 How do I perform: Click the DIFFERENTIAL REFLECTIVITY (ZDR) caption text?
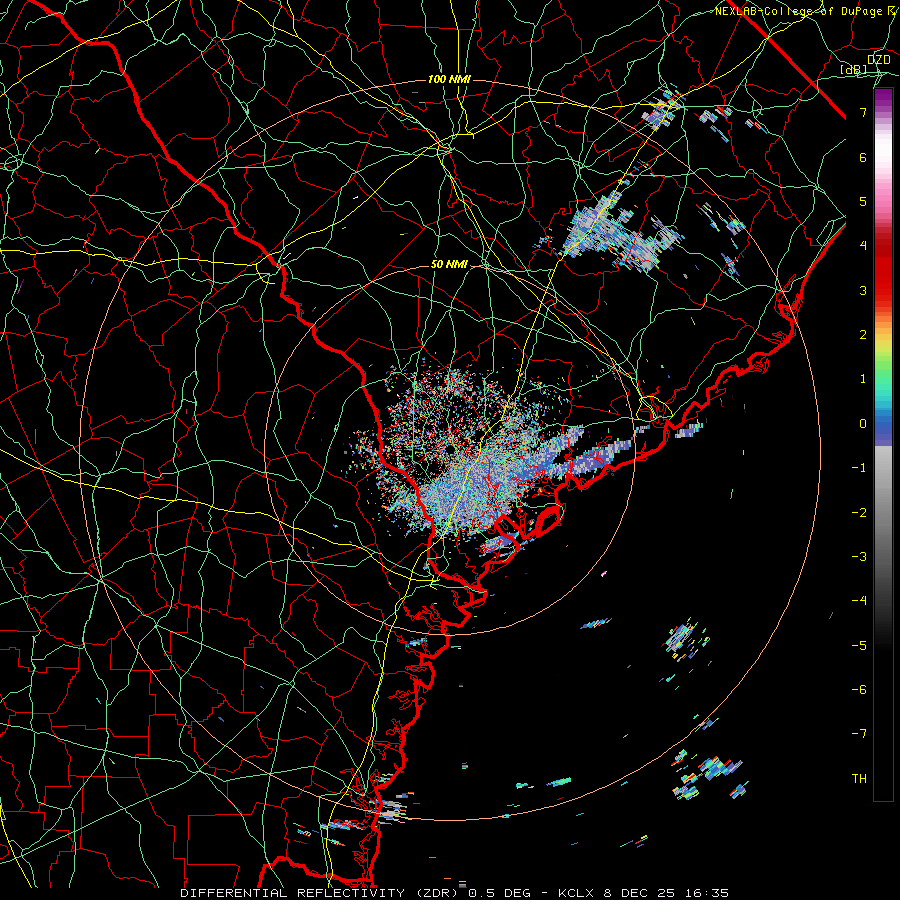coord(321,893)
